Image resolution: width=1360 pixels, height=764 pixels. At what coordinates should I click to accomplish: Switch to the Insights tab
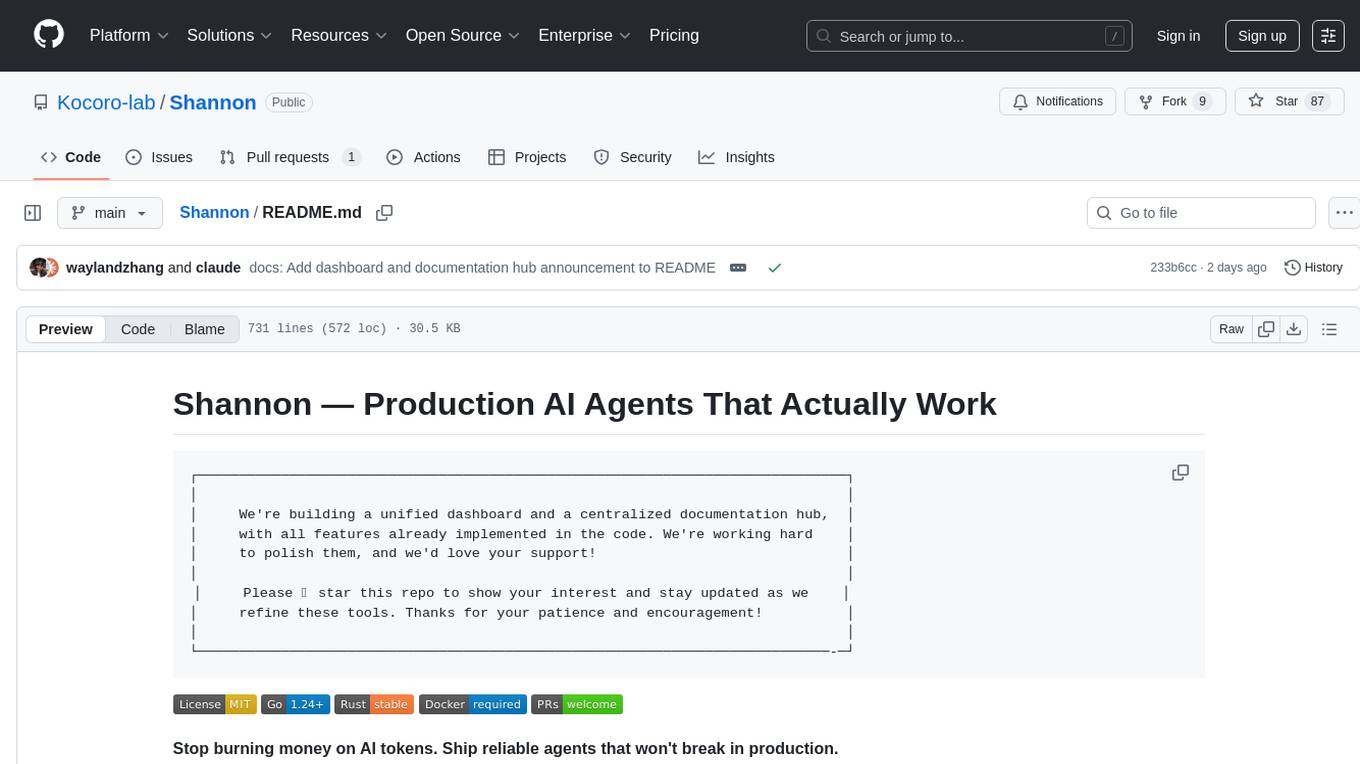[x=736, y=157]
